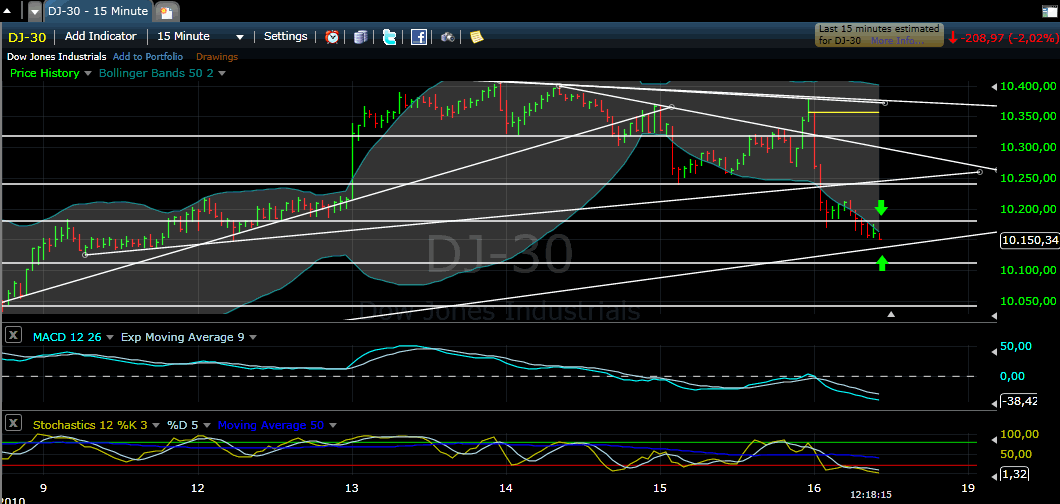The image size is (1060, 504).
Task: Open the price alert alarm clock icon
Action: [x=332, y=37]
